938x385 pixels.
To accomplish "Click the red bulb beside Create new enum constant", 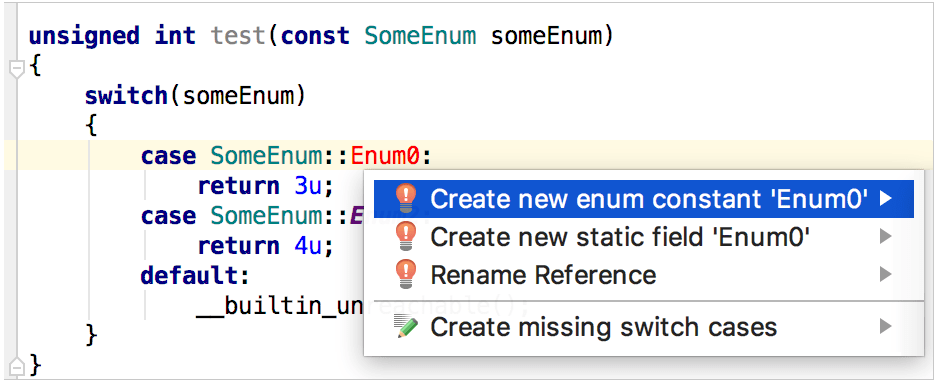I will pyautogui.click(x=405, y=198).
